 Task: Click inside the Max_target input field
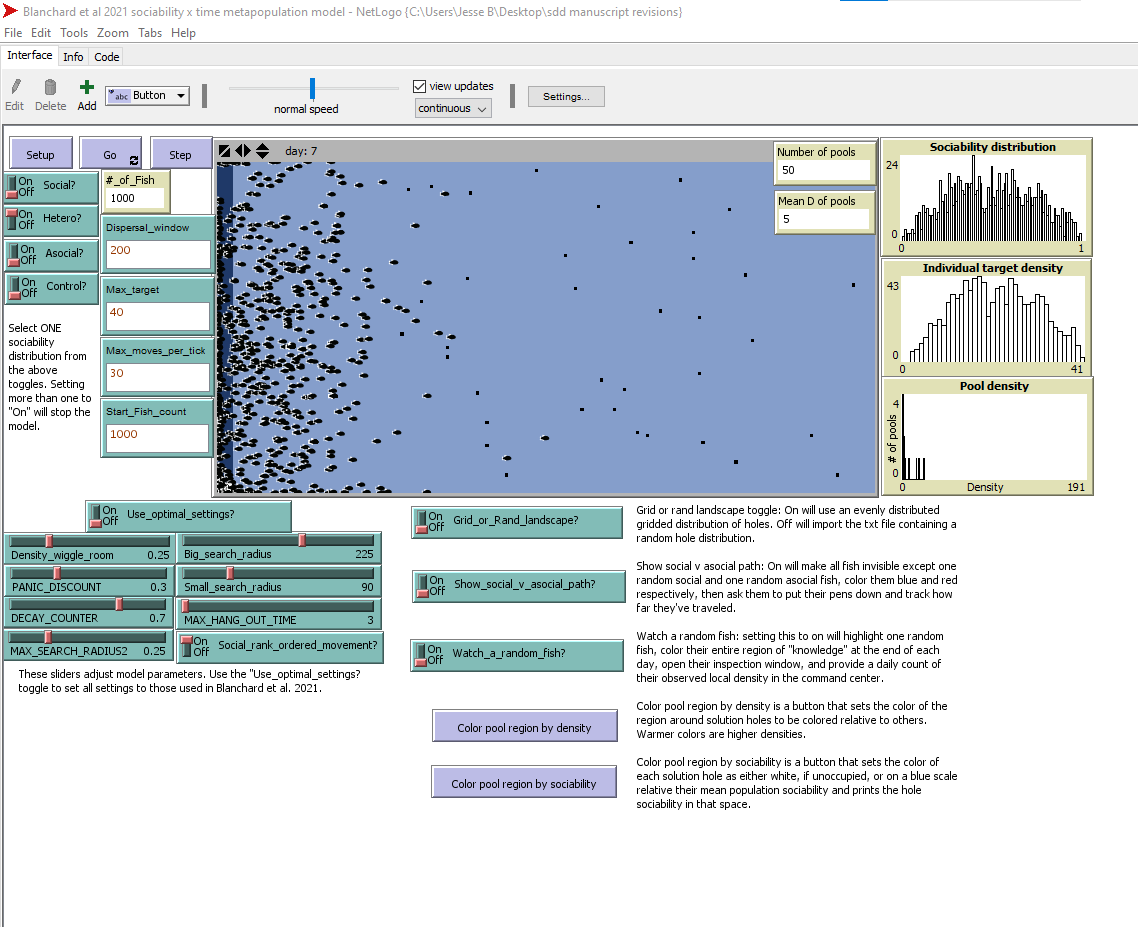[x=156, y=318]
